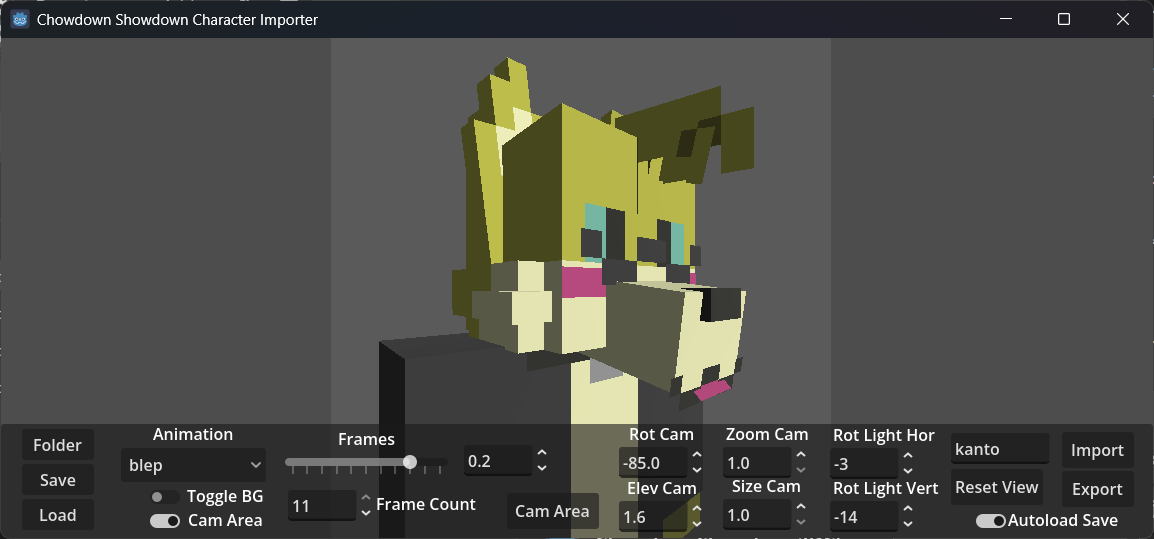1154x539 pixels.
Task: Increase the Rot Light Hor value
Action: click(x=907, y=457)
